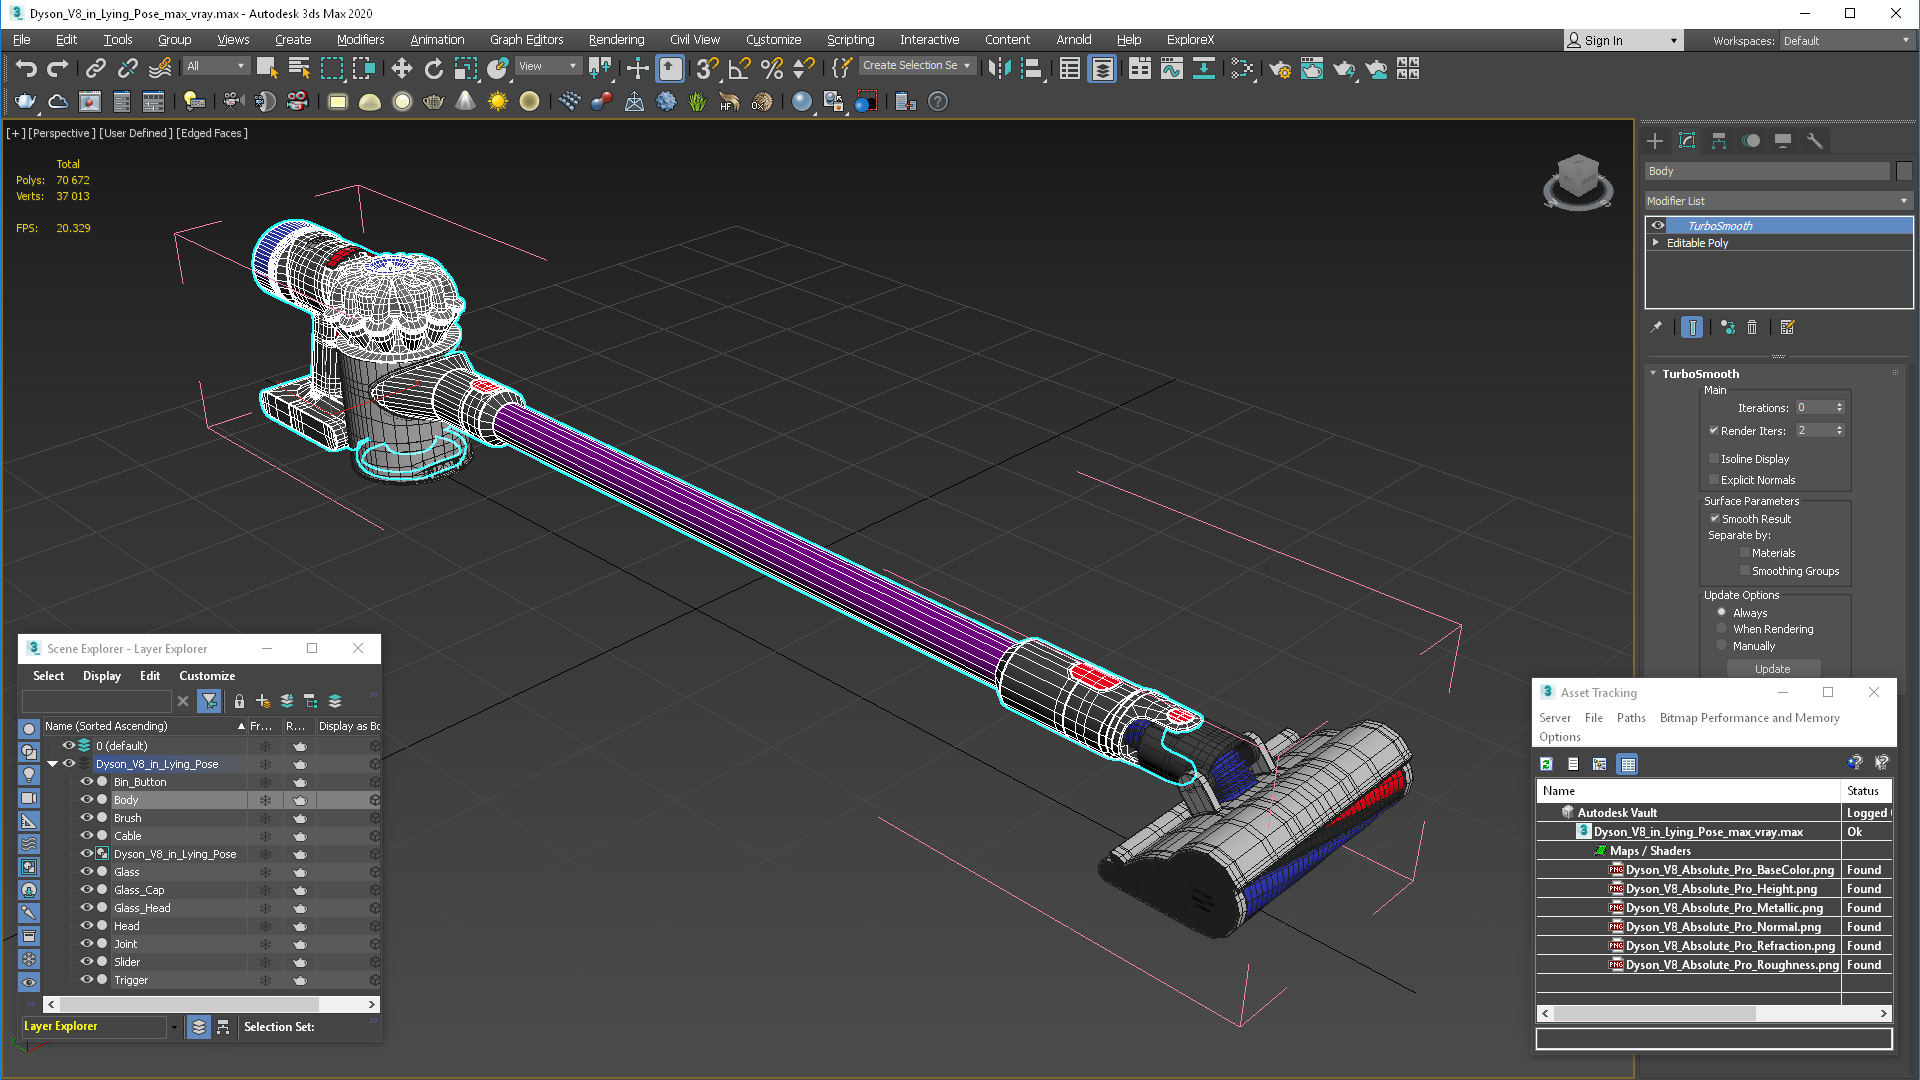
Task: Click Asset Tracking horizontal scrollbar
Action: pyautogui.click(x=1714, y=1014)
